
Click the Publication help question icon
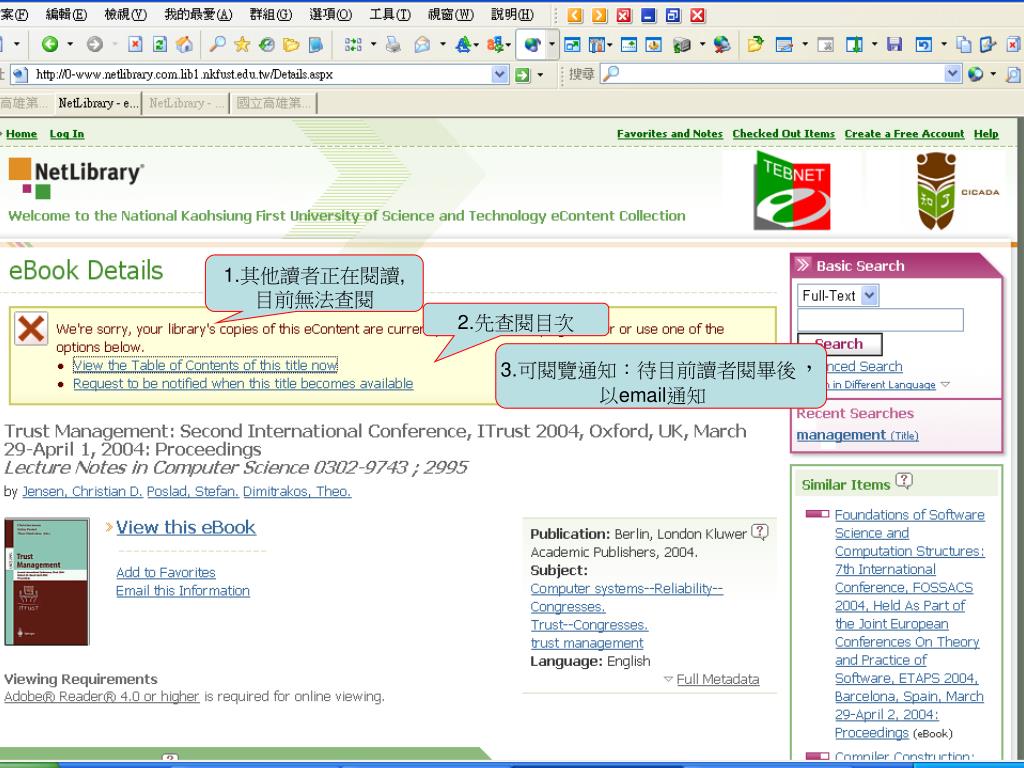pos(760,532)
